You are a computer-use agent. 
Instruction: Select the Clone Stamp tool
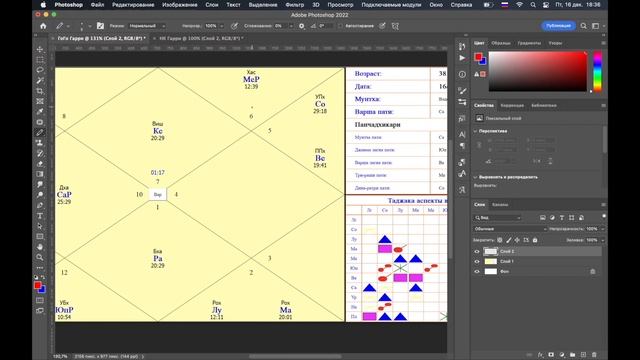click(x=40, y=143)
